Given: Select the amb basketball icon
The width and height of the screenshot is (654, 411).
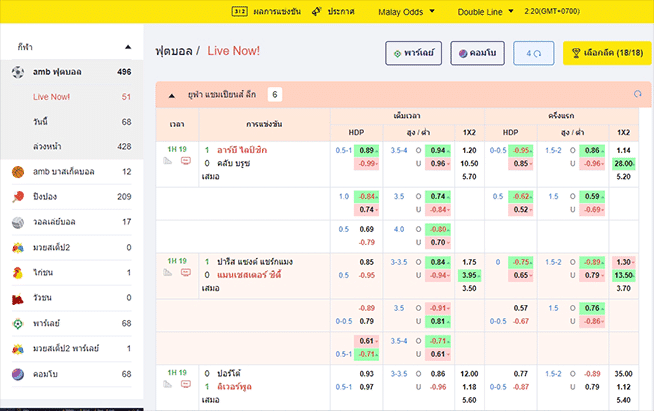Looking at the screenshot, I should (18, 171).
